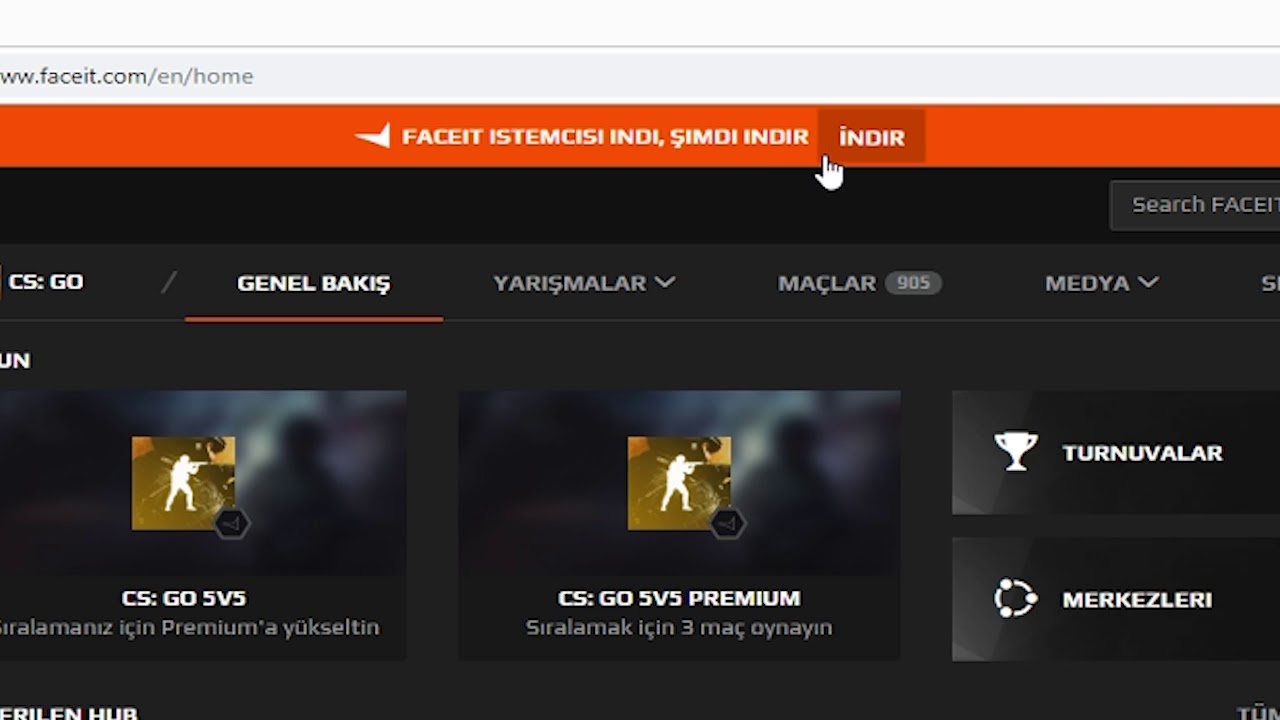
Task: Click CS: GO 5V5 PREMIUM gold soldier icon
Action: pos(679,483)
